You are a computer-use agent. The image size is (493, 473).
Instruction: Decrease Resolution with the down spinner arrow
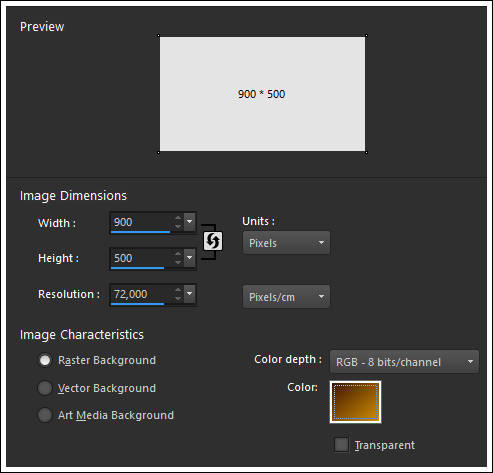[x=178, y=298]
